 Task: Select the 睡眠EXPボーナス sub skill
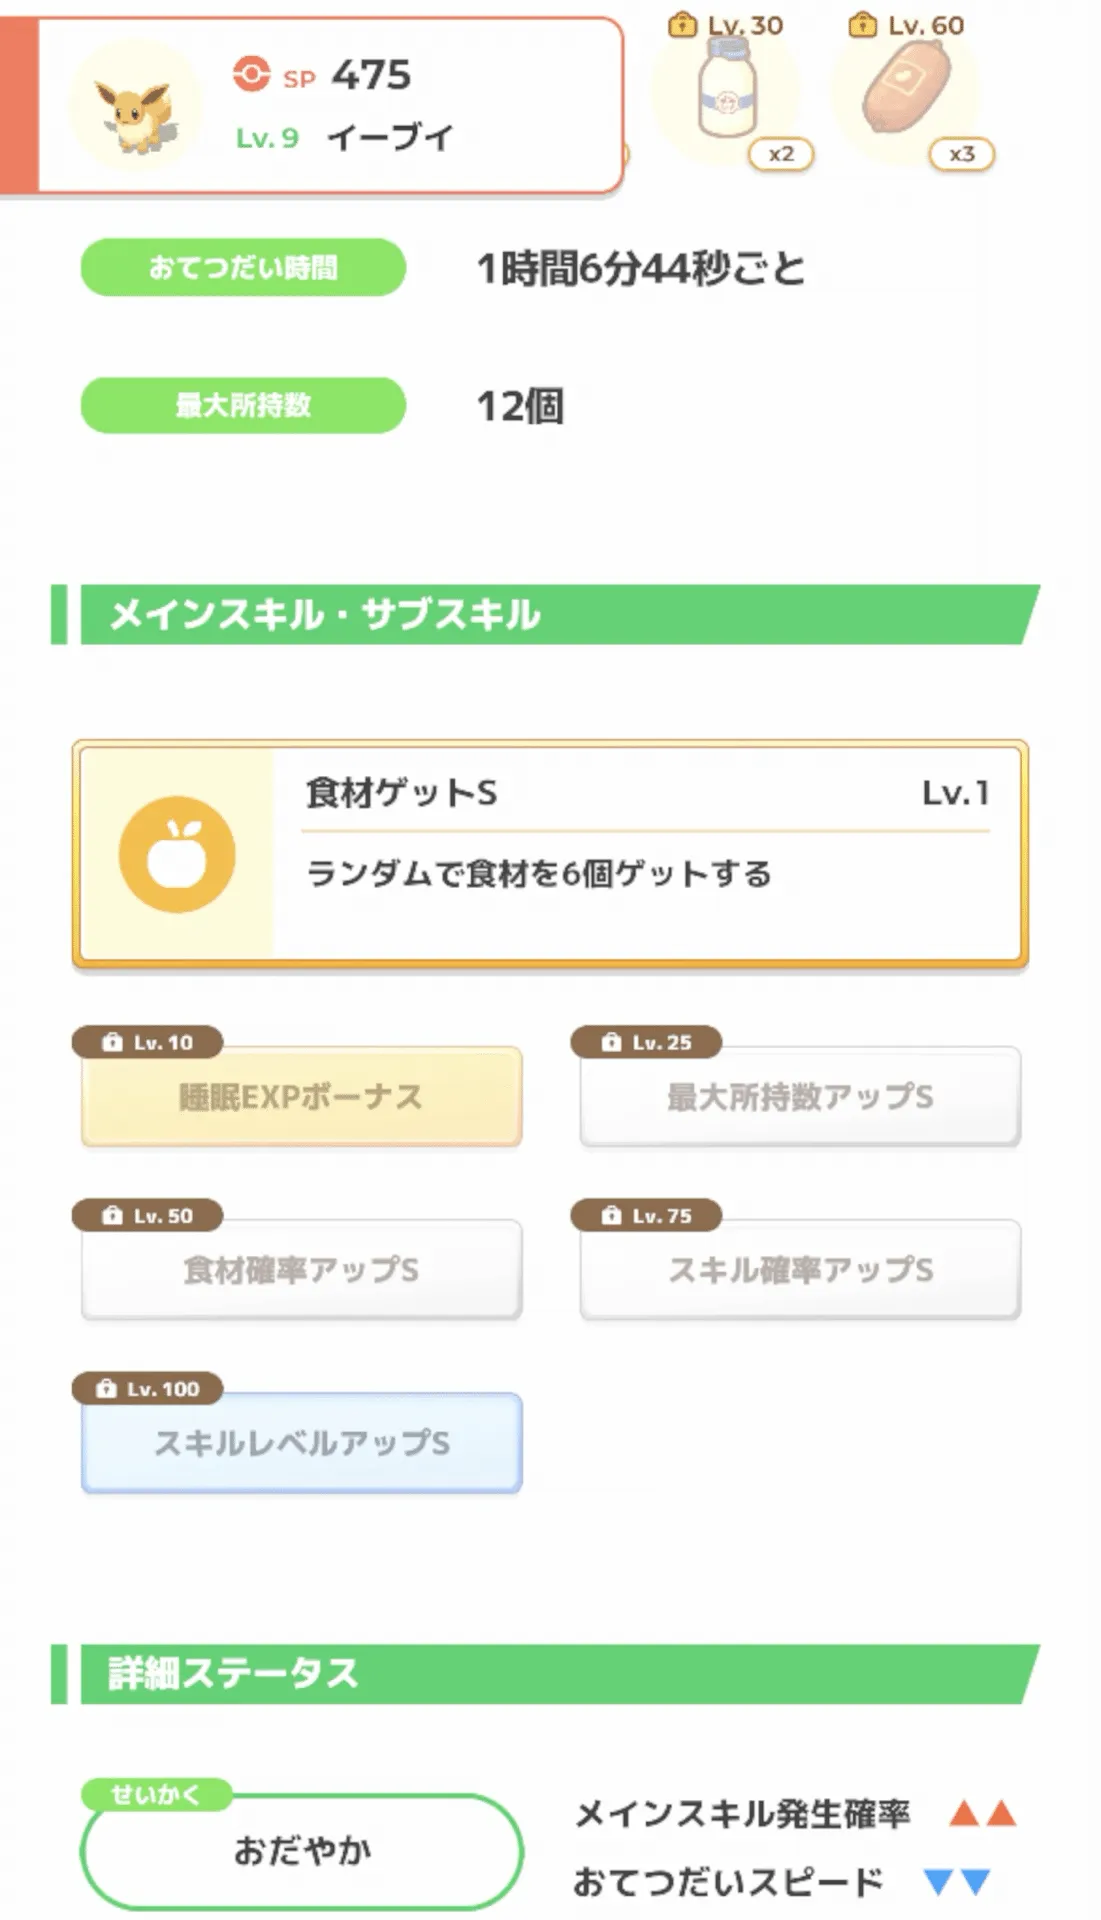tap(301, 1097)
